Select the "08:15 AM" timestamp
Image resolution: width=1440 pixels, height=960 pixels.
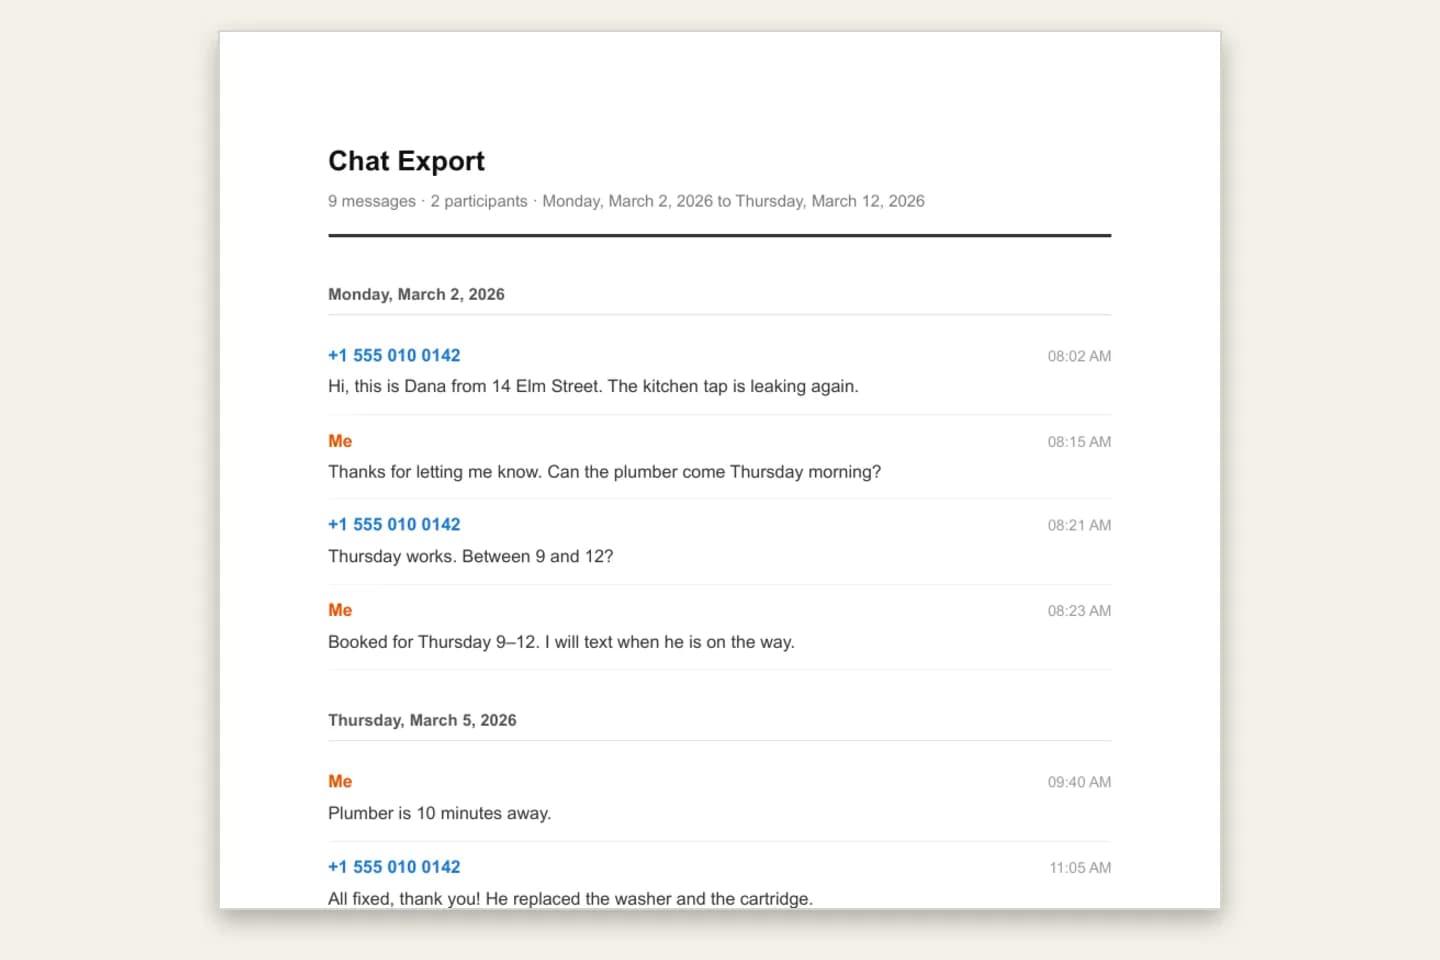1079,442
